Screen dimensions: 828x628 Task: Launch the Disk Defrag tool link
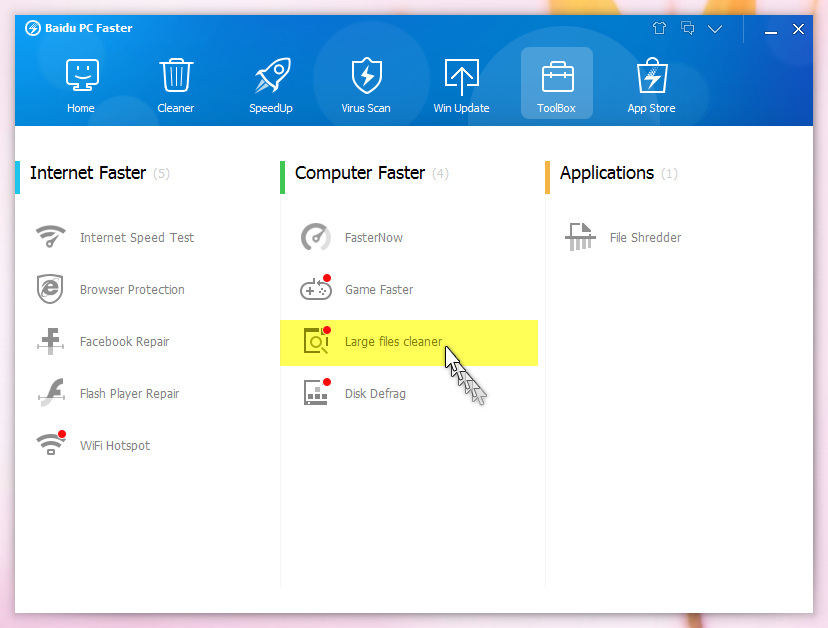[x=375, y=393]
